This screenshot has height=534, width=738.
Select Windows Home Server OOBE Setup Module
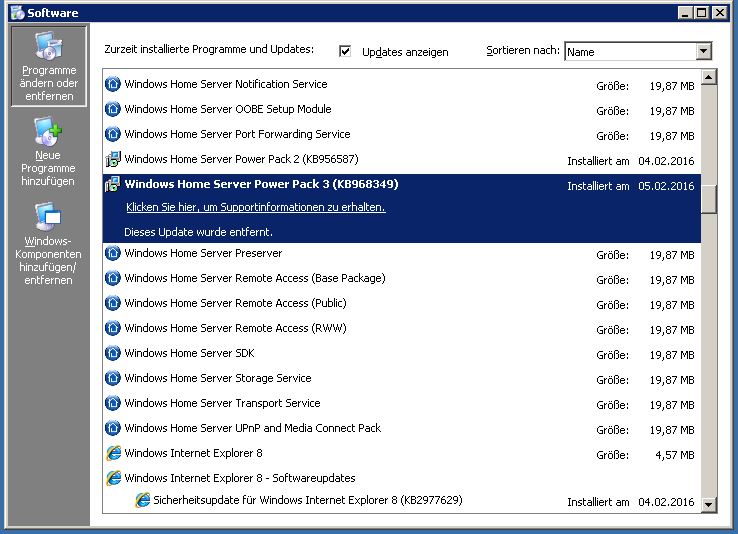(x=401, y=109)
